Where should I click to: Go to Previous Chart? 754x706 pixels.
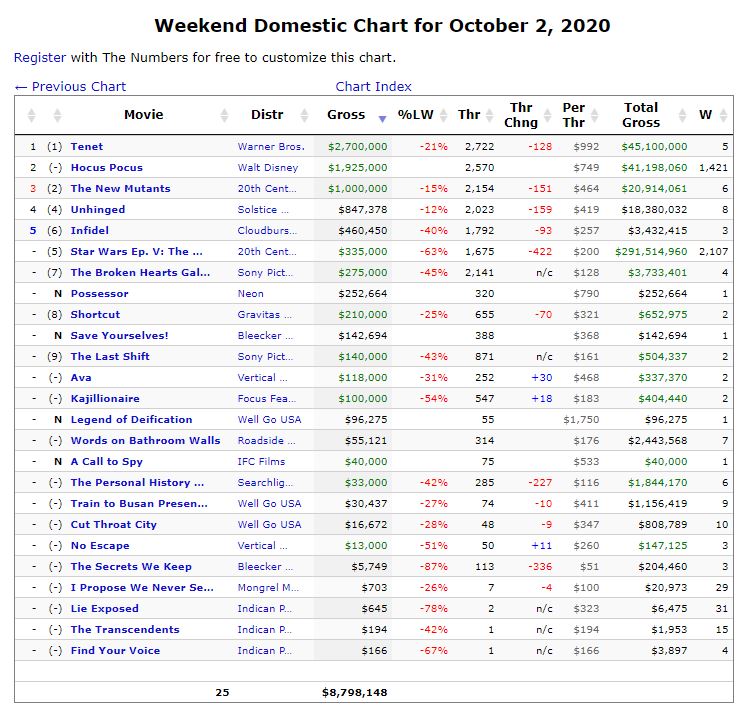pyautogui.click(x=70, y=86)
